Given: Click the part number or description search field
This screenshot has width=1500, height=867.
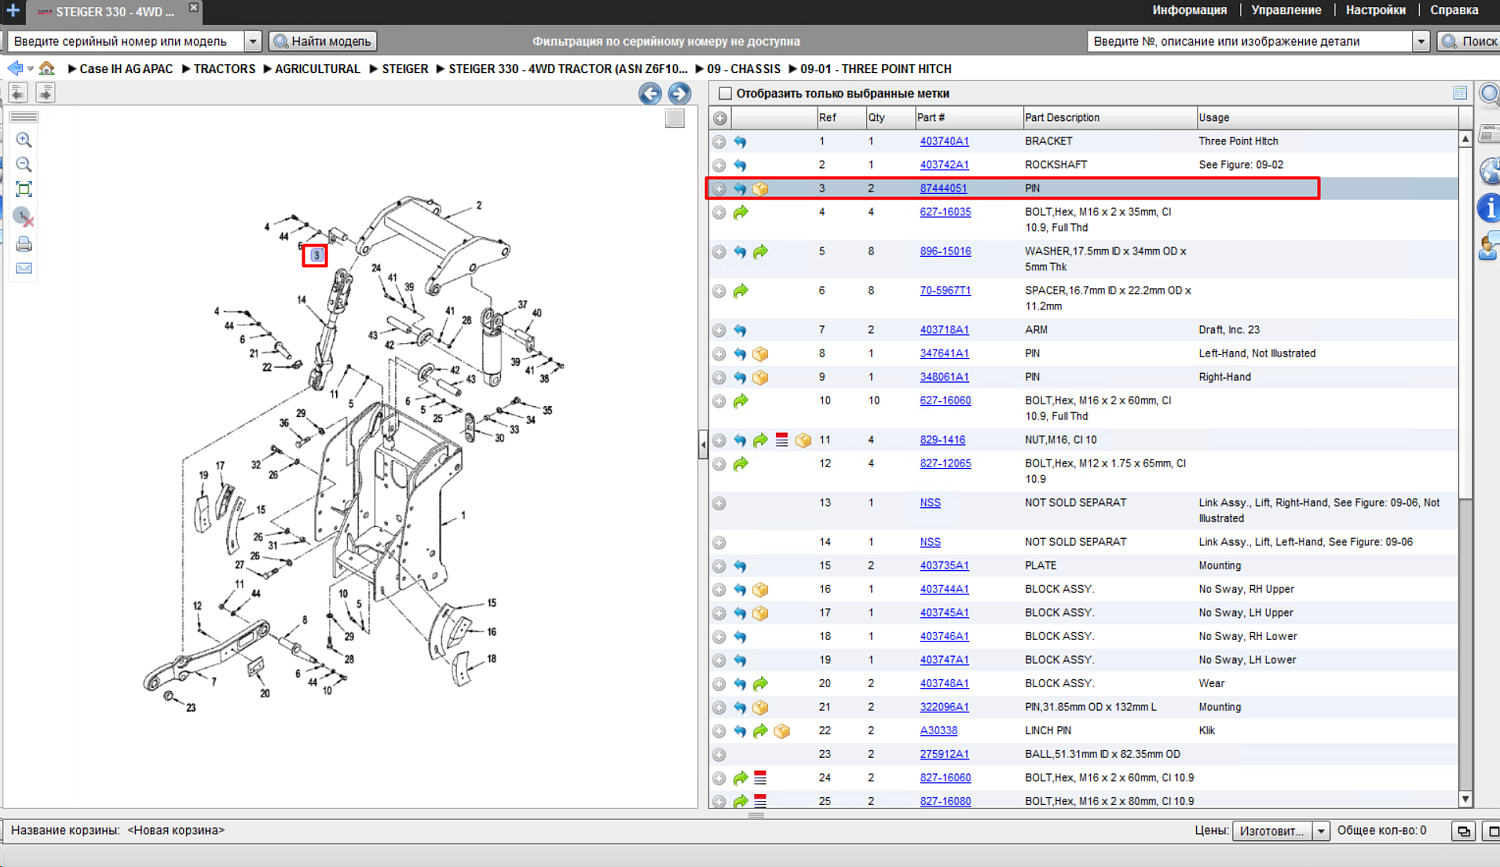Looking at the screenshot, I should [x=1250, y=42].
